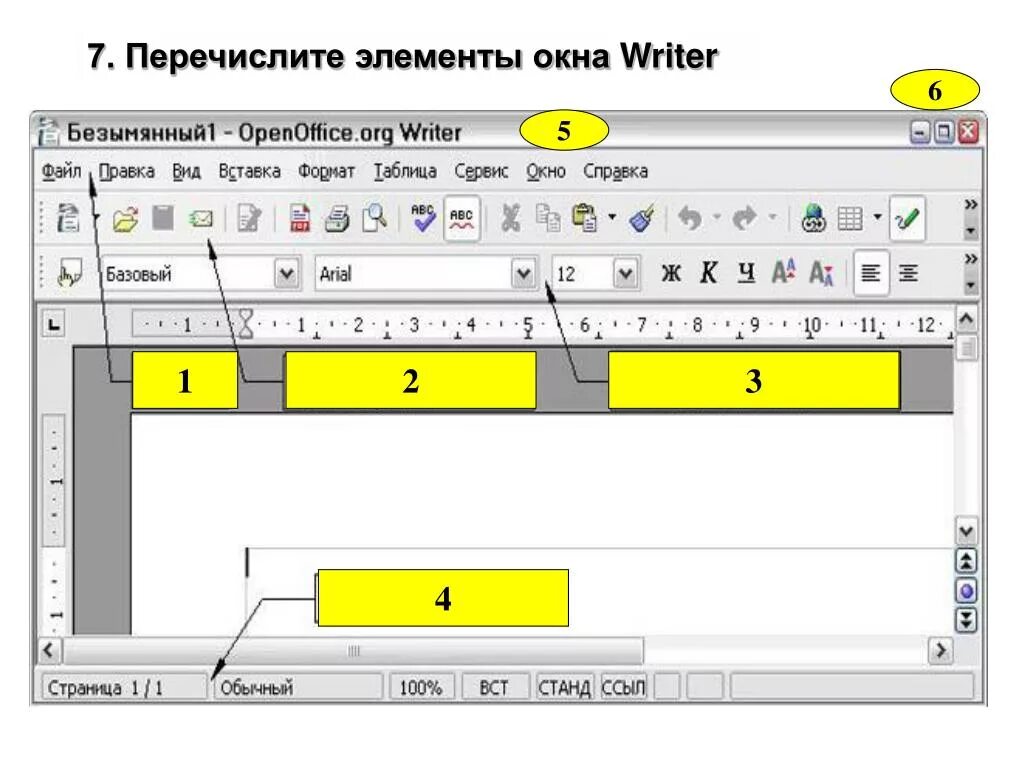Open the paragraph style dropdown Базовый

tap(286, 273)
